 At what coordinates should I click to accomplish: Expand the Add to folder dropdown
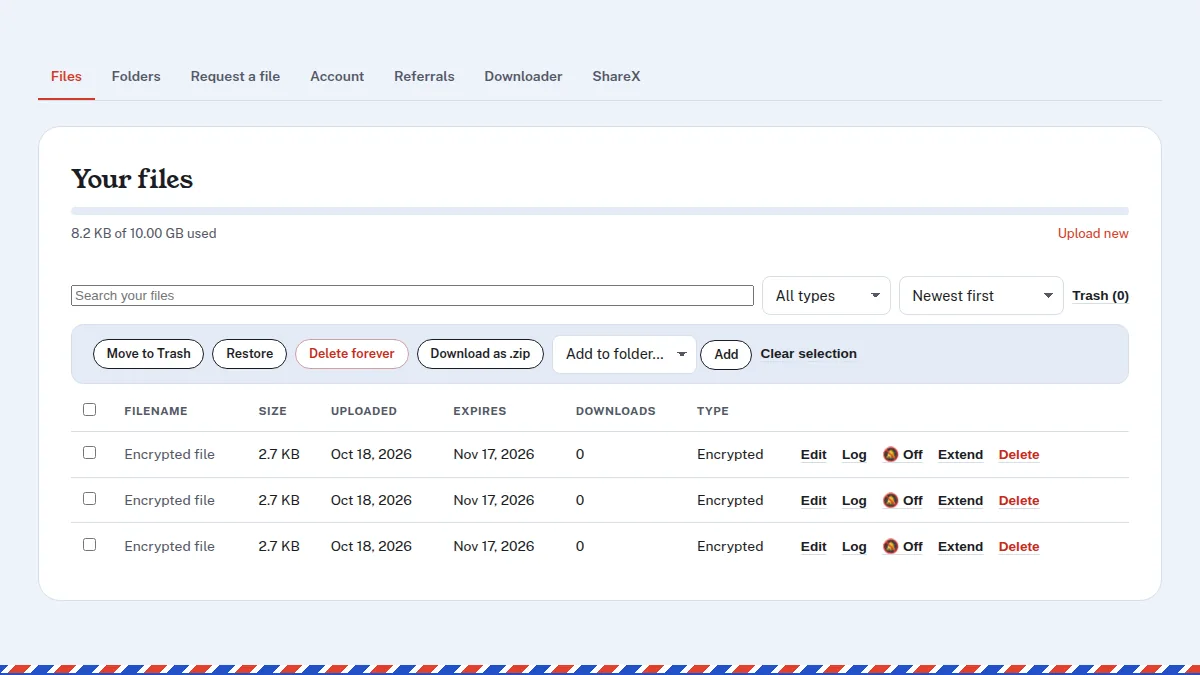[624, 354]
